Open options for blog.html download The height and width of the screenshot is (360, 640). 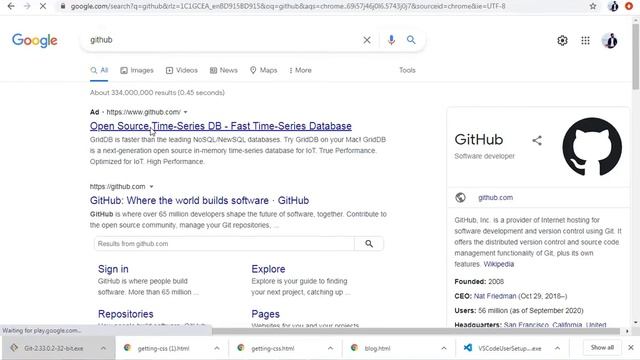[444, 348]
